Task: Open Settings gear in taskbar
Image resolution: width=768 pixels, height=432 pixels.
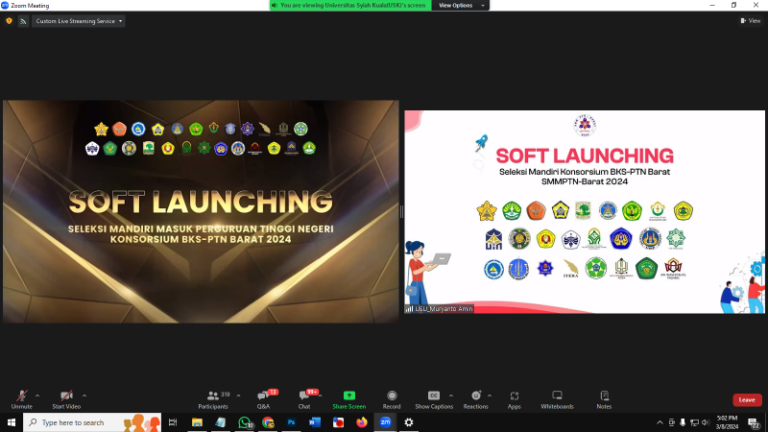Action: point(409,422)
